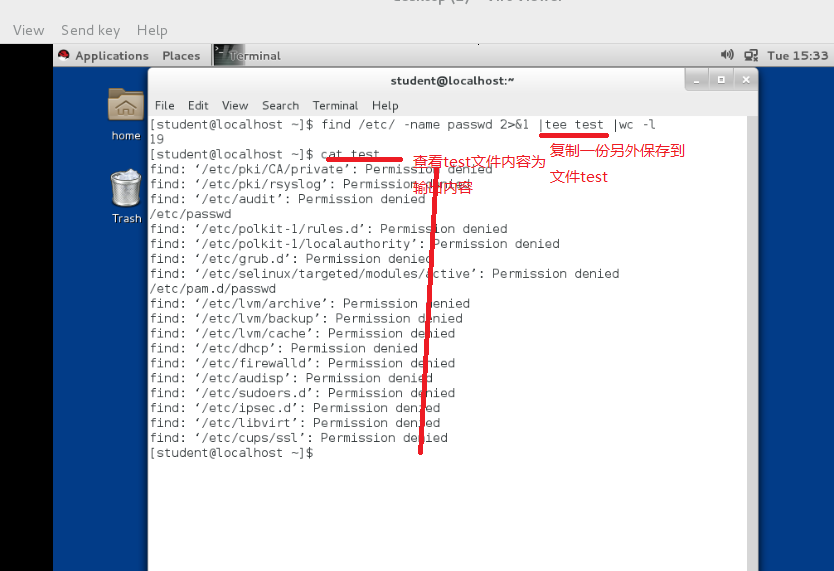Click the '/etc/selinux/targeted/modules/active' line
Viewport: 834px width, 571px height.
point(385,274)
